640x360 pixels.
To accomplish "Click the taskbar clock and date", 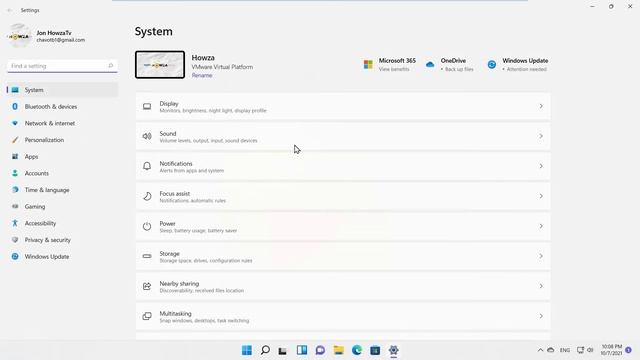I will click(611, 350).
